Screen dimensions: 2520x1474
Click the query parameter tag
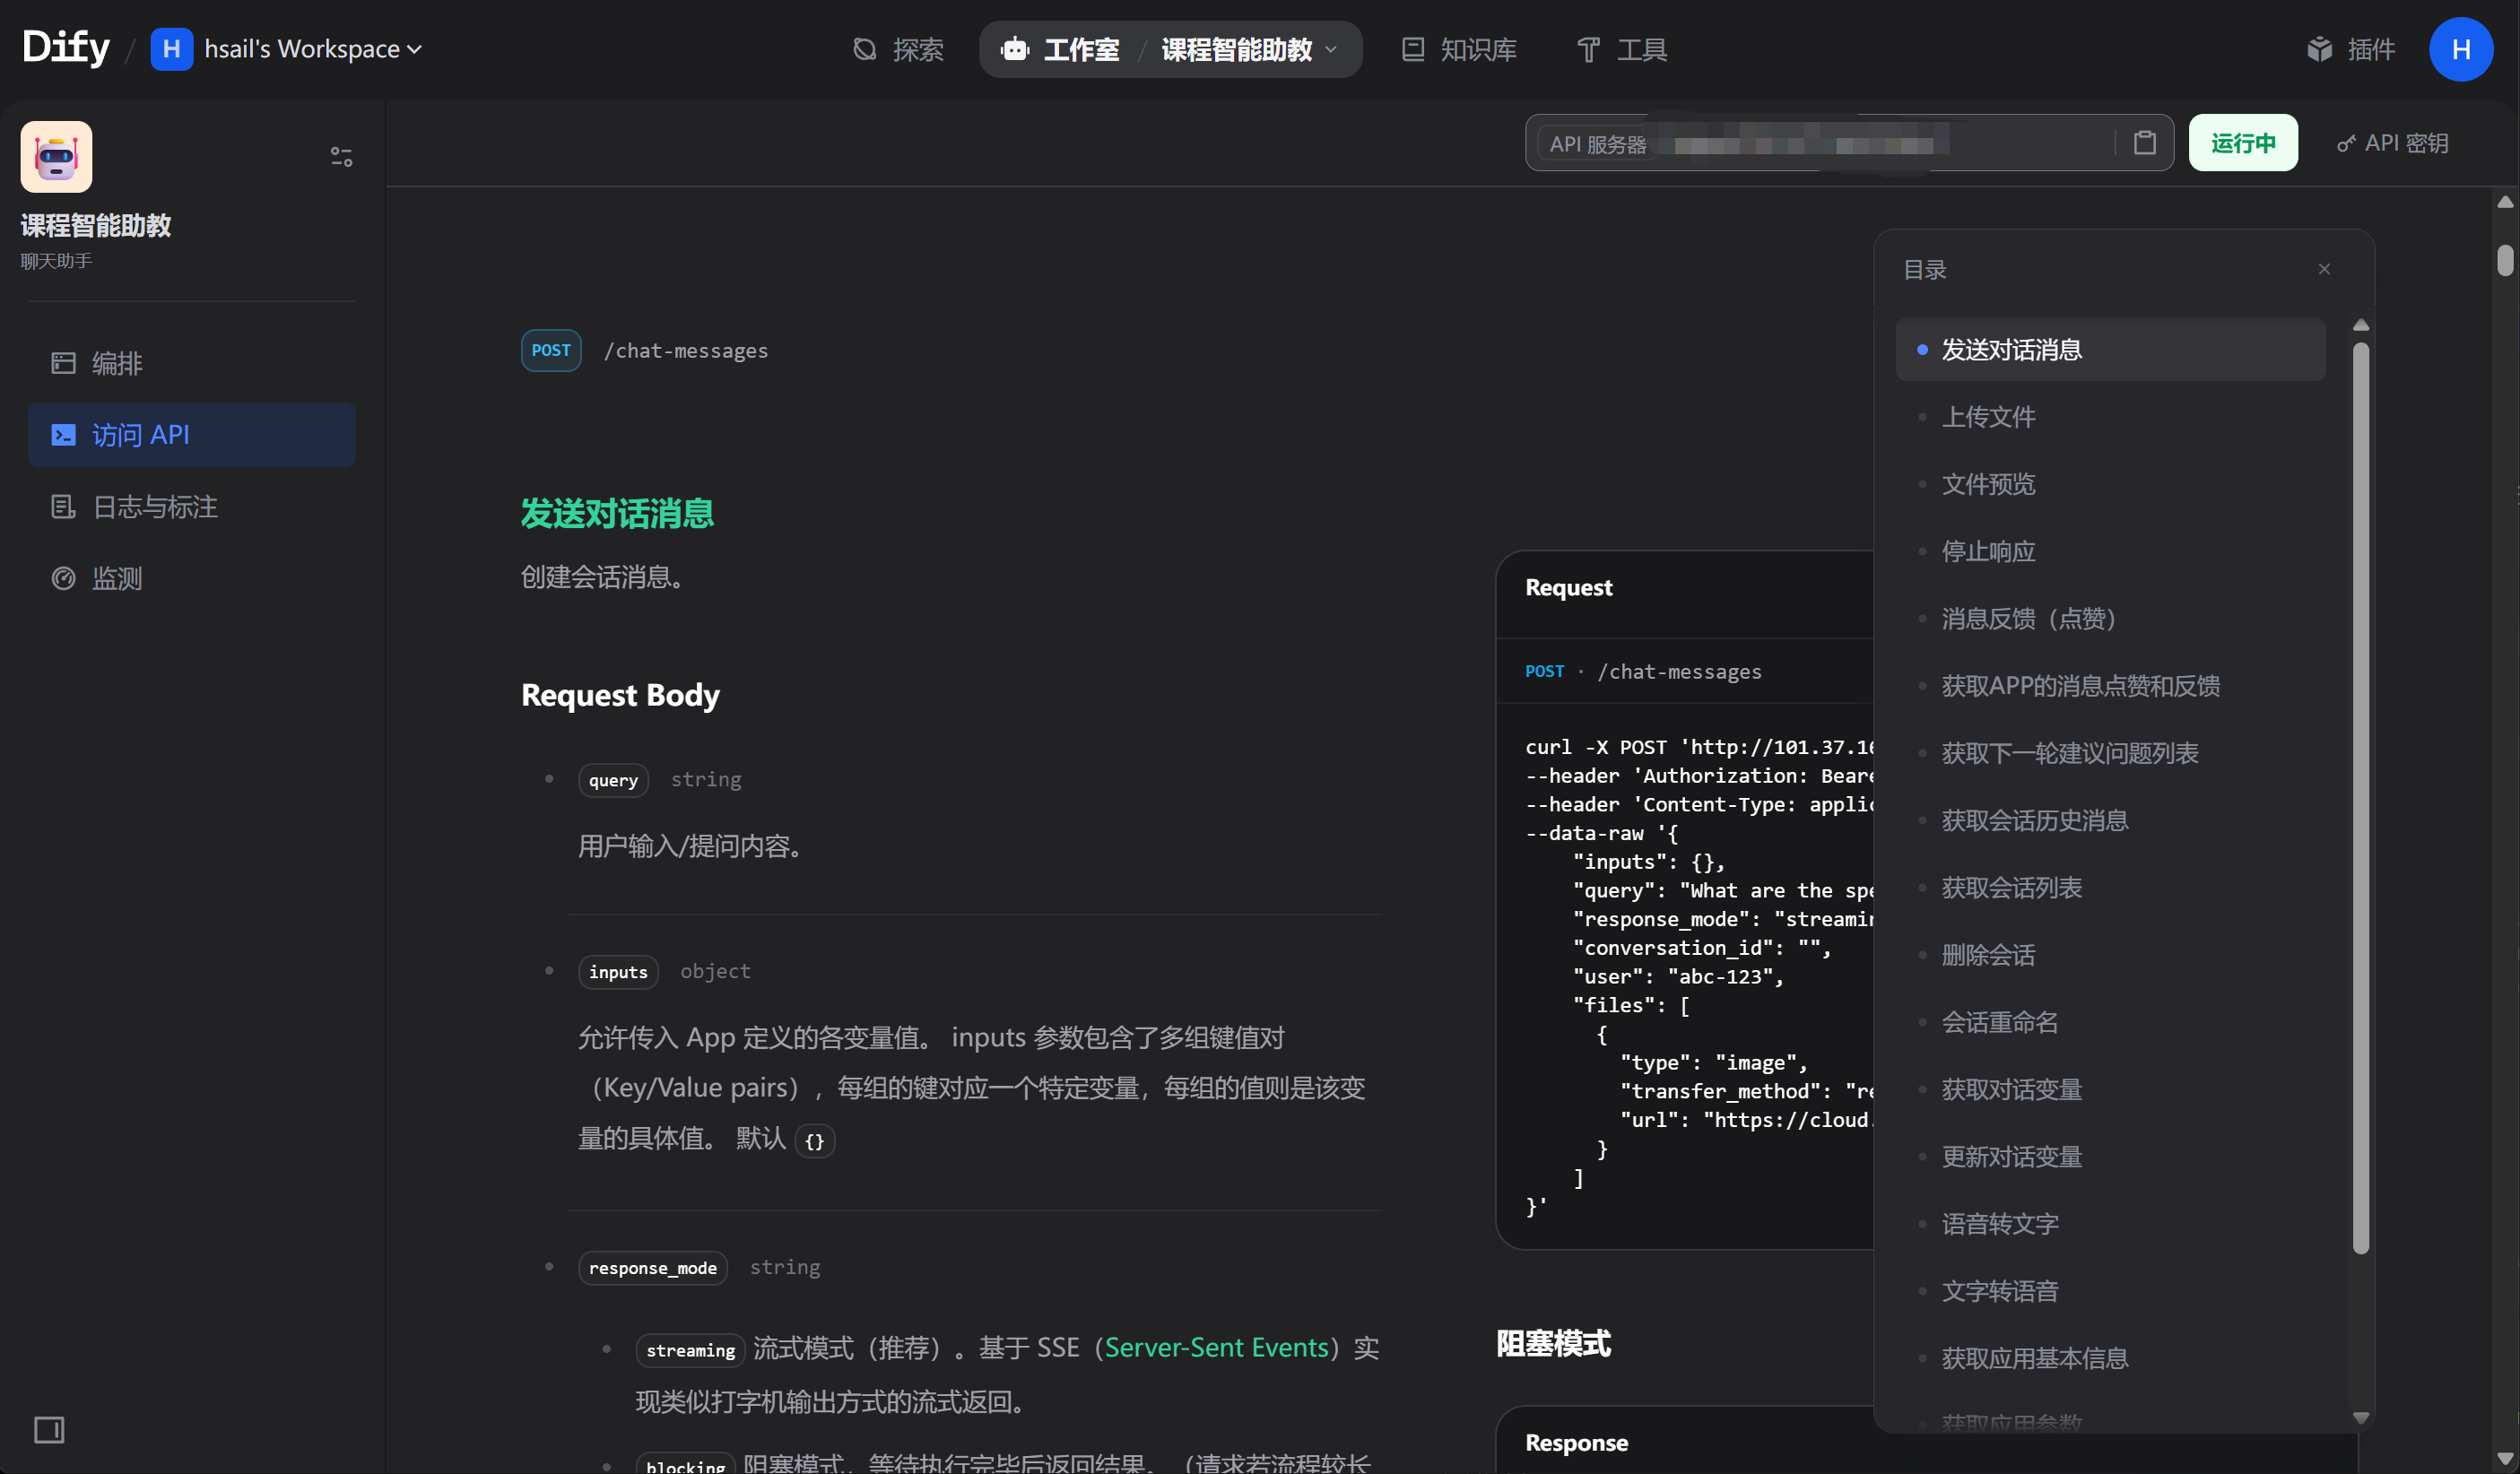tap(613, 780)
